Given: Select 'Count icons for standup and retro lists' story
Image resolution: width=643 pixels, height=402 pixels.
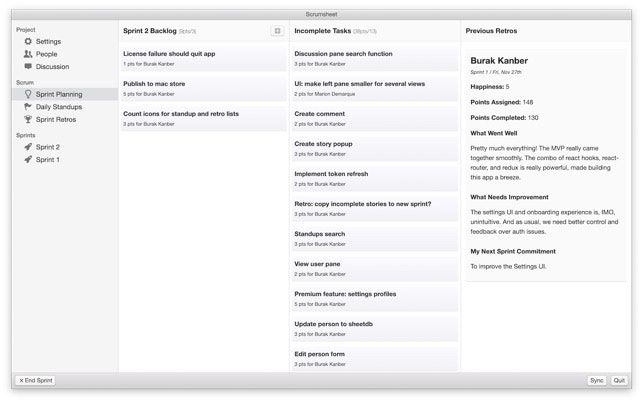Looking at the screenshot, I should 203,118.
